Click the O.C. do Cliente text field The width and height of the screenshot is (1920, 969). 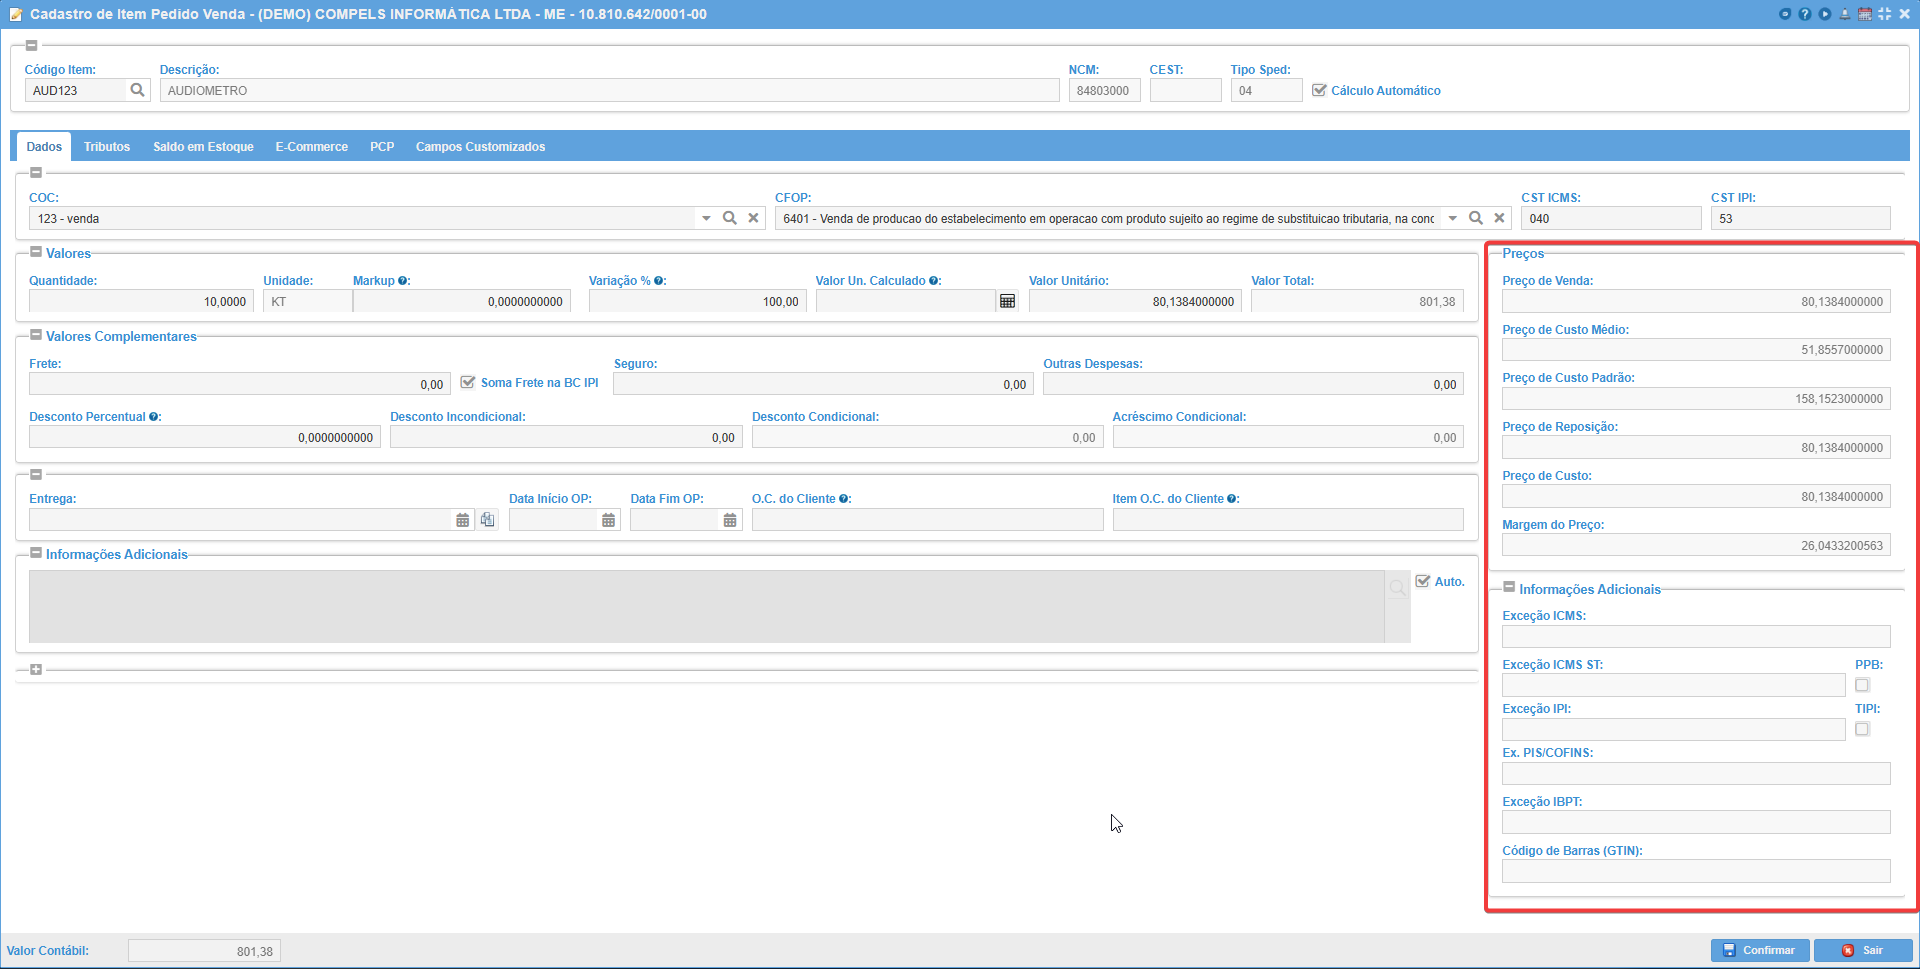(x=927, y=520)
